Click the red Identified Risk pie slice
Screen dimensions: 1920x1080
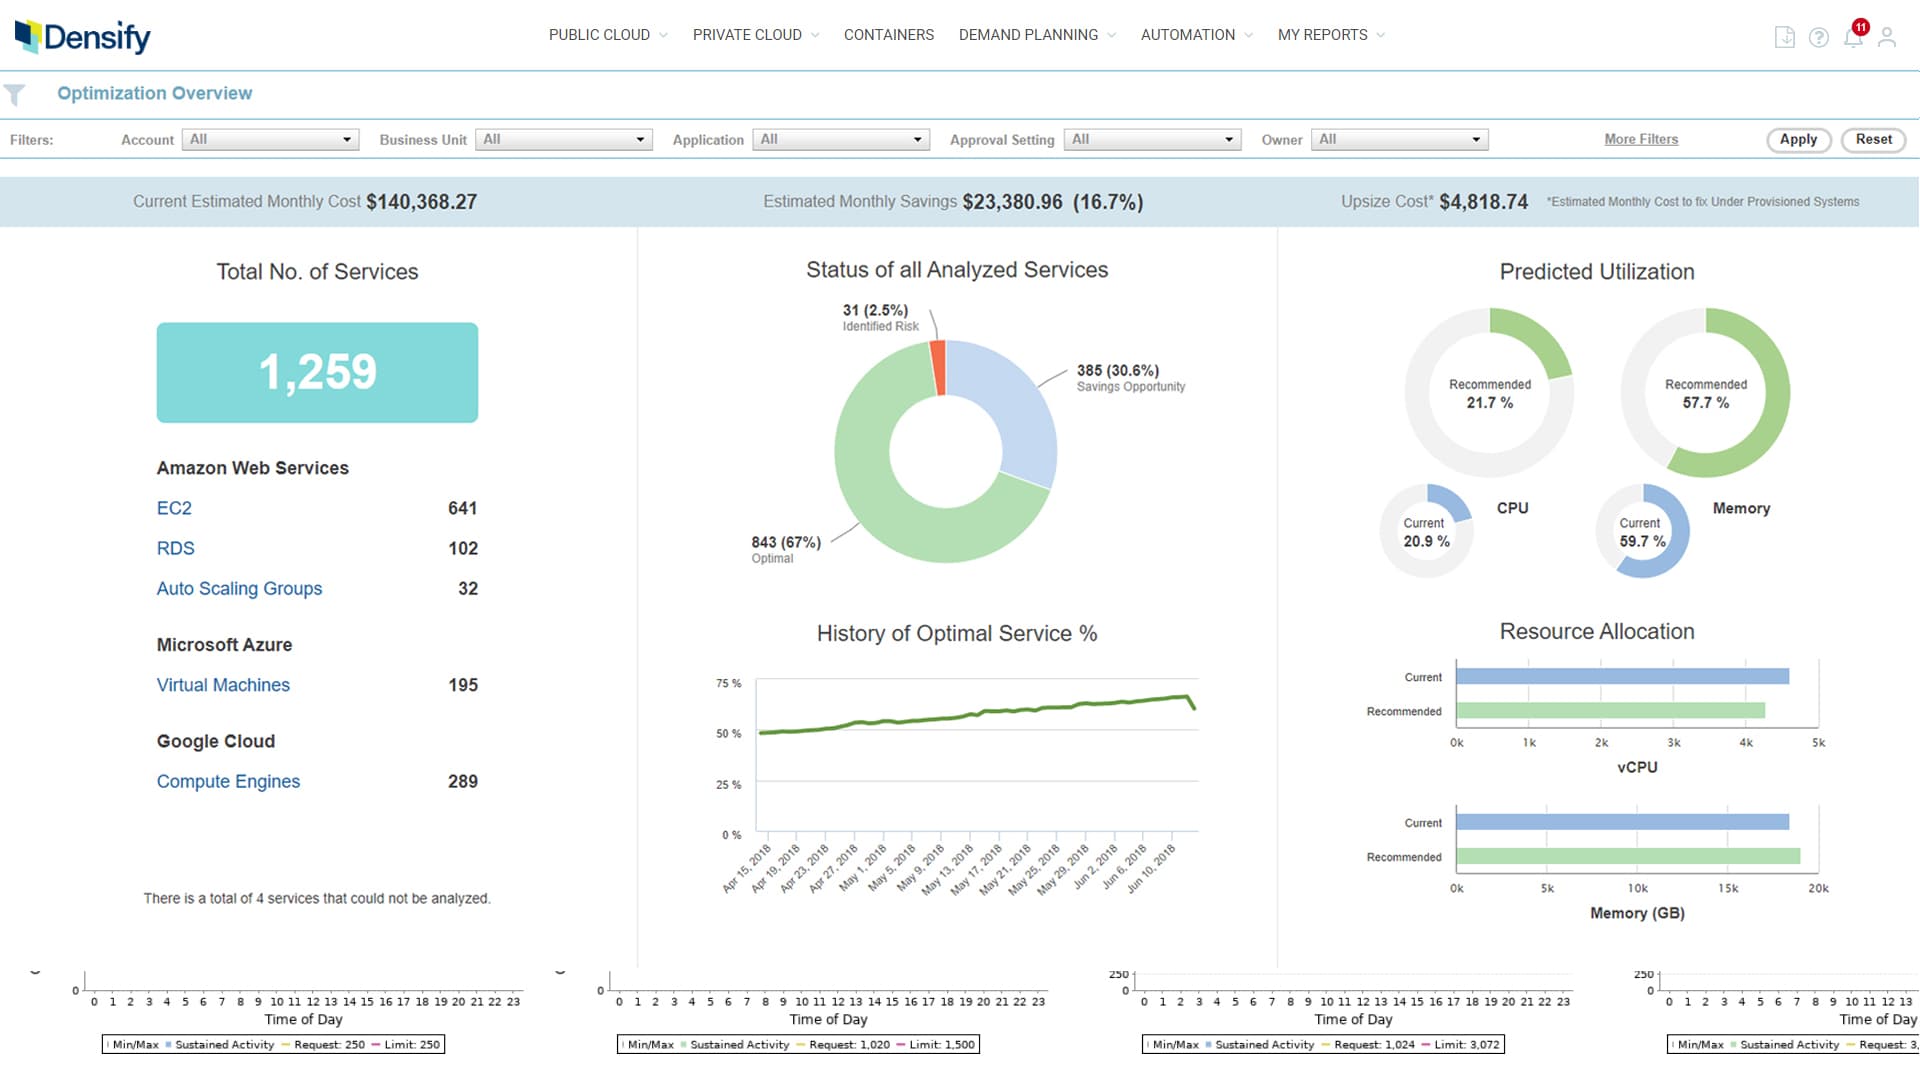click(938, 368)
